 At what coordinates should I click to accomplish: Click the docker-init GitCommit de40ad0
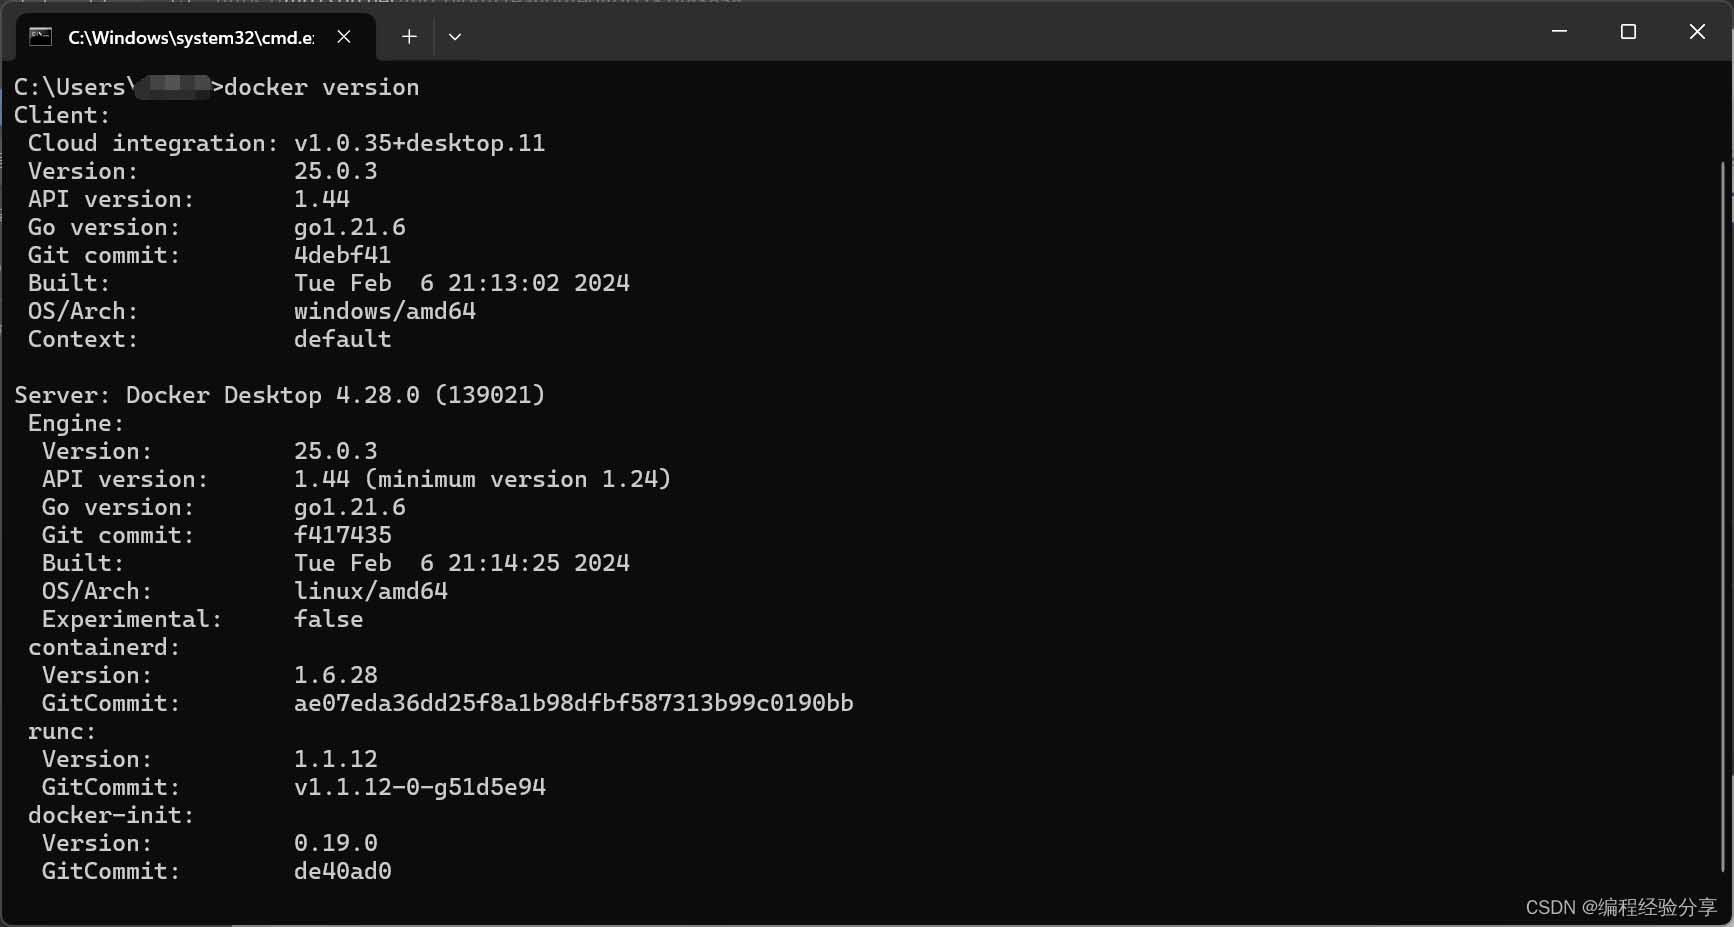click(342, 871)
